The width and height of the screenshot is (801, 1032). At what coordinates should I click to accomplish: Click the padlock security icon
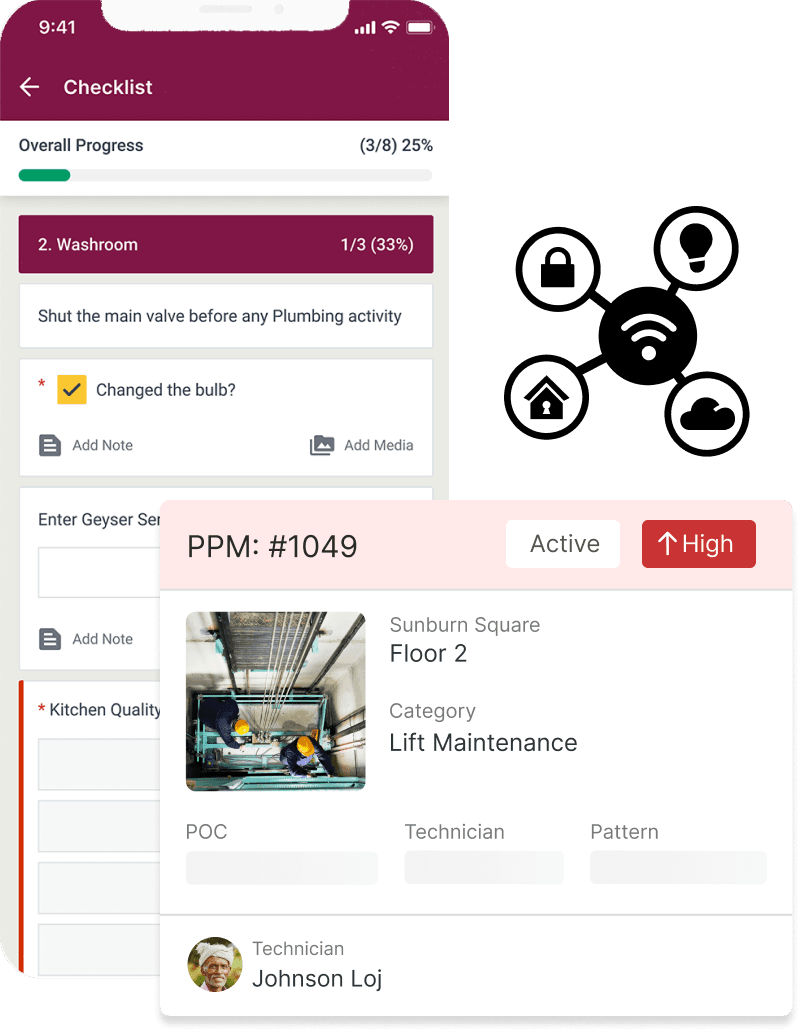coord(557,270)
